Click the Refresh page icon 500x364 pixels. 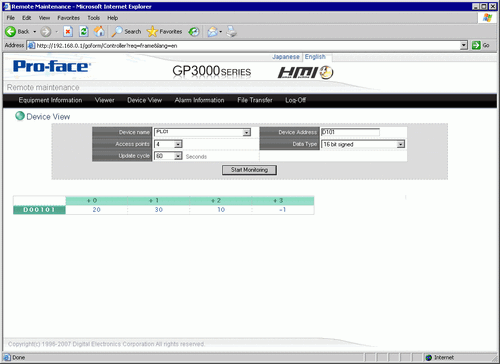pyautogui.click(x=84, y=32)
